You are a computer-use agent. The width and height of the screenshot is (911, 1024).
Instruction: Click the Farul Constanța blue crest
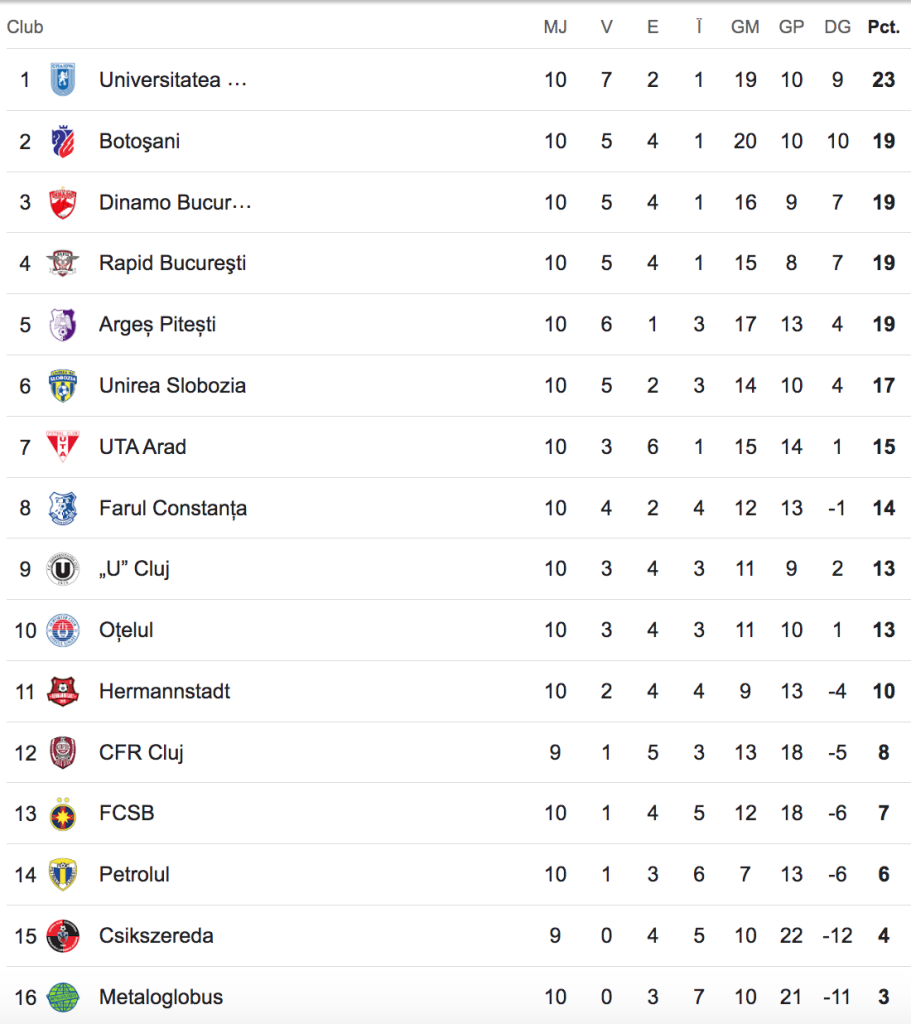pyautogui.click(x=63, y=508)
